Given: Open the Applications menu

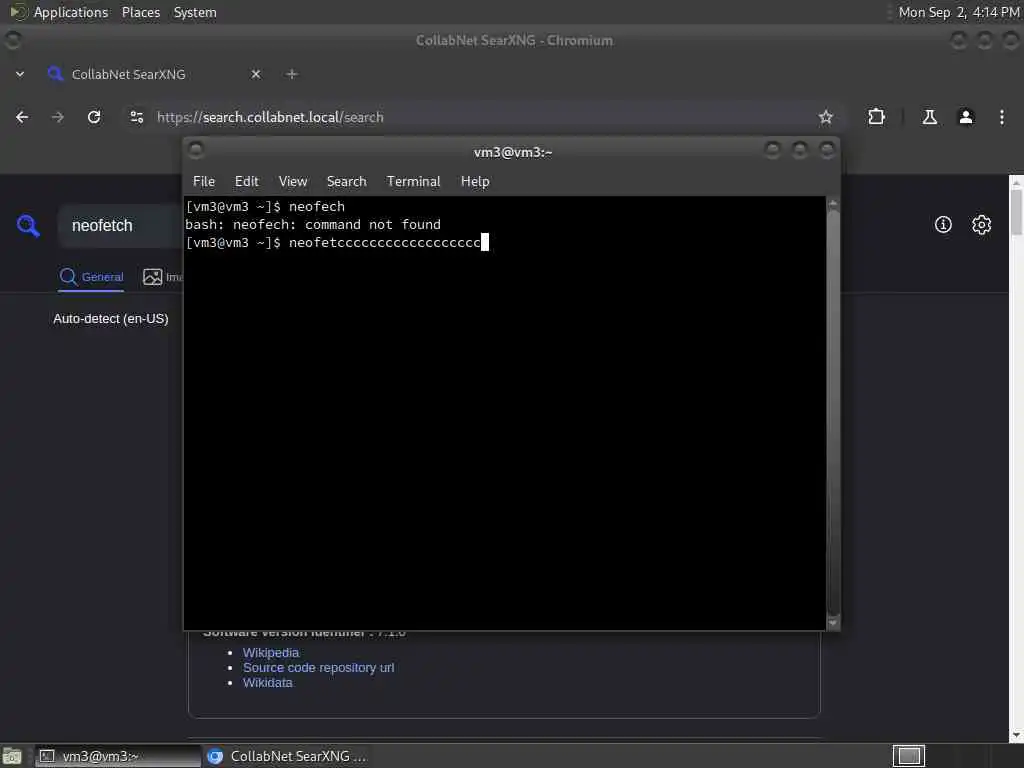Looking at the screenshot, I should (x=71, y=12).
